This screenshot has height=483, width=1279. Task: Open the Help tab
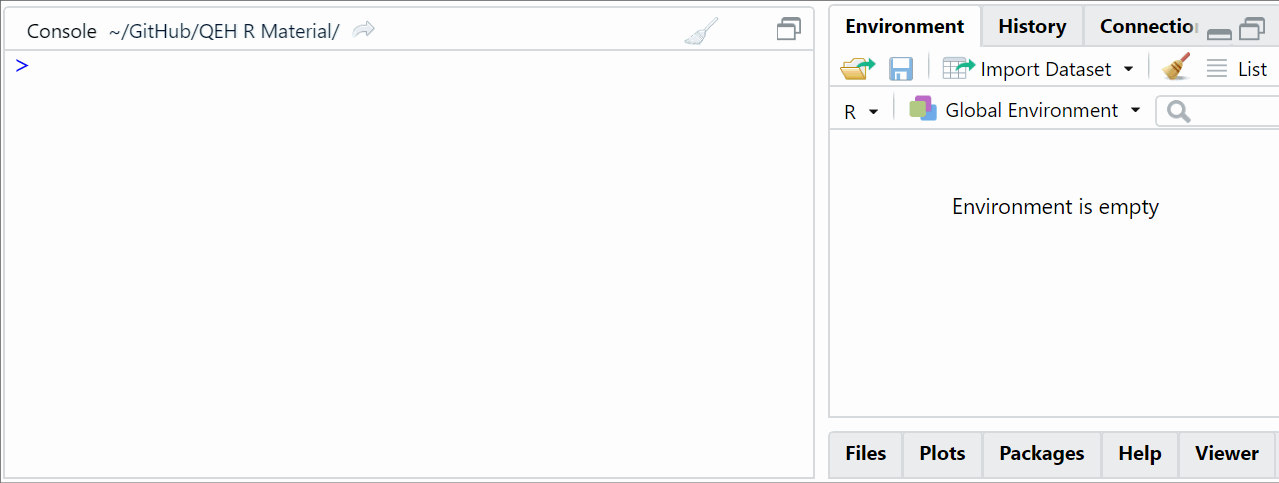coord(1140,454)
